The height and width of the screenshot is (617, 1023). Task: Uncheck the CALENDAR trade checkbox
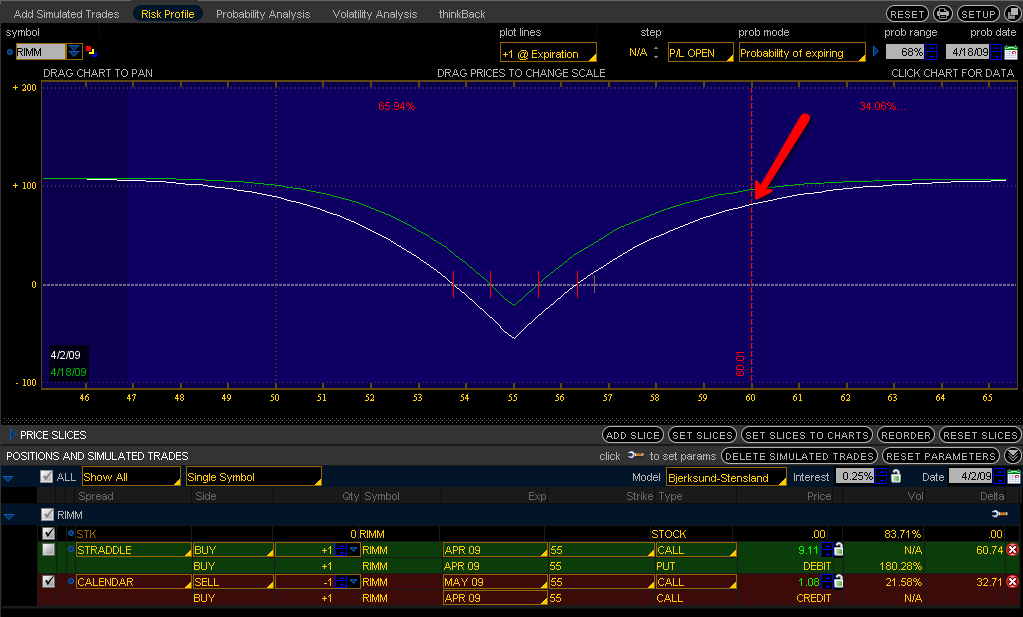click(48, 582)
